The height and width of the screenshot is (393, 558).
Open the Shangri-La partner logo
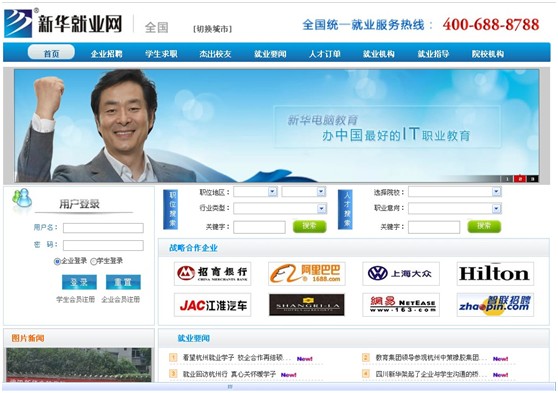click(x=307, y=305)
